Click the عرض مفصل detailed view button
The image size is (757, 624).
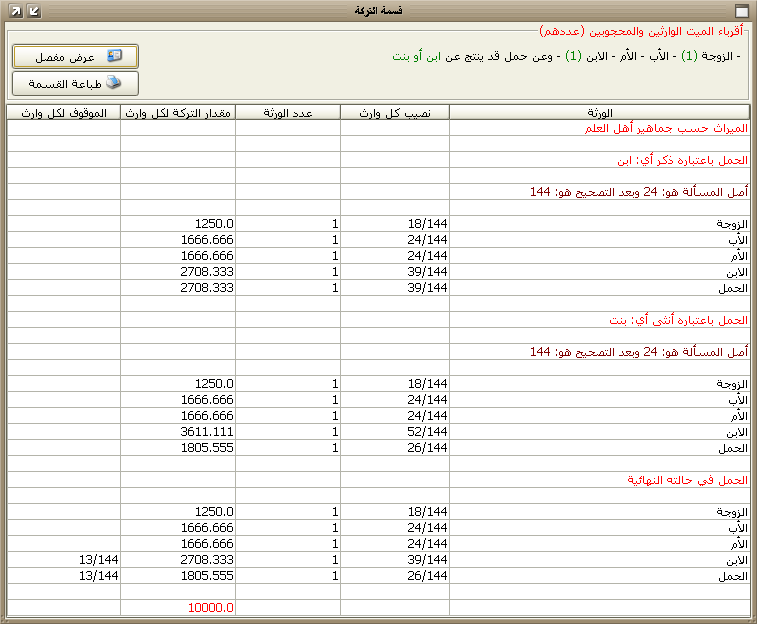(75, 57)
